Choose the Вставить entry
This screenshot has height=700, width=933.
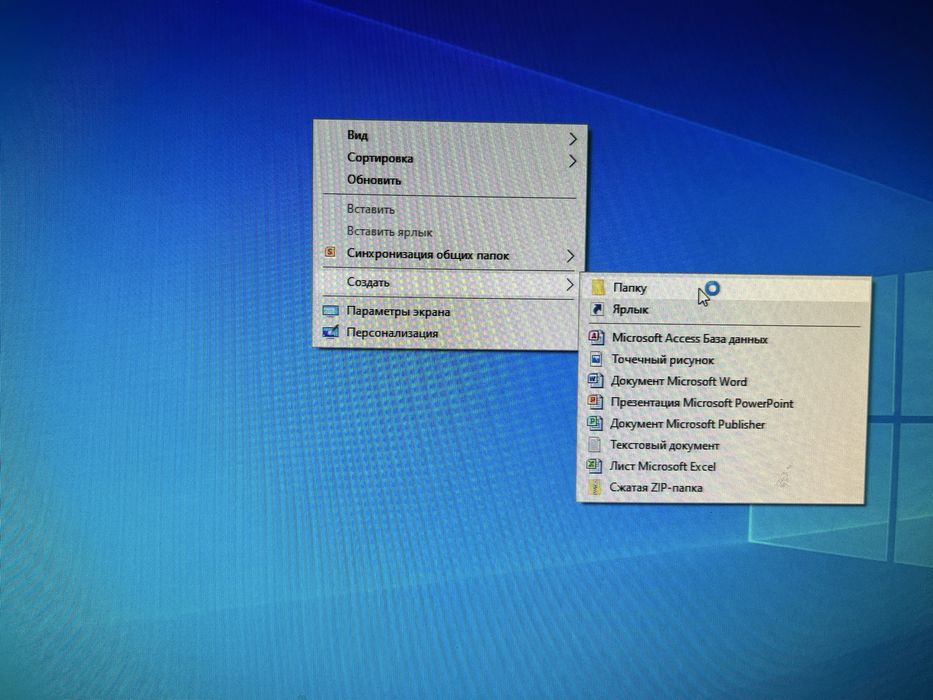click(448, 210)
